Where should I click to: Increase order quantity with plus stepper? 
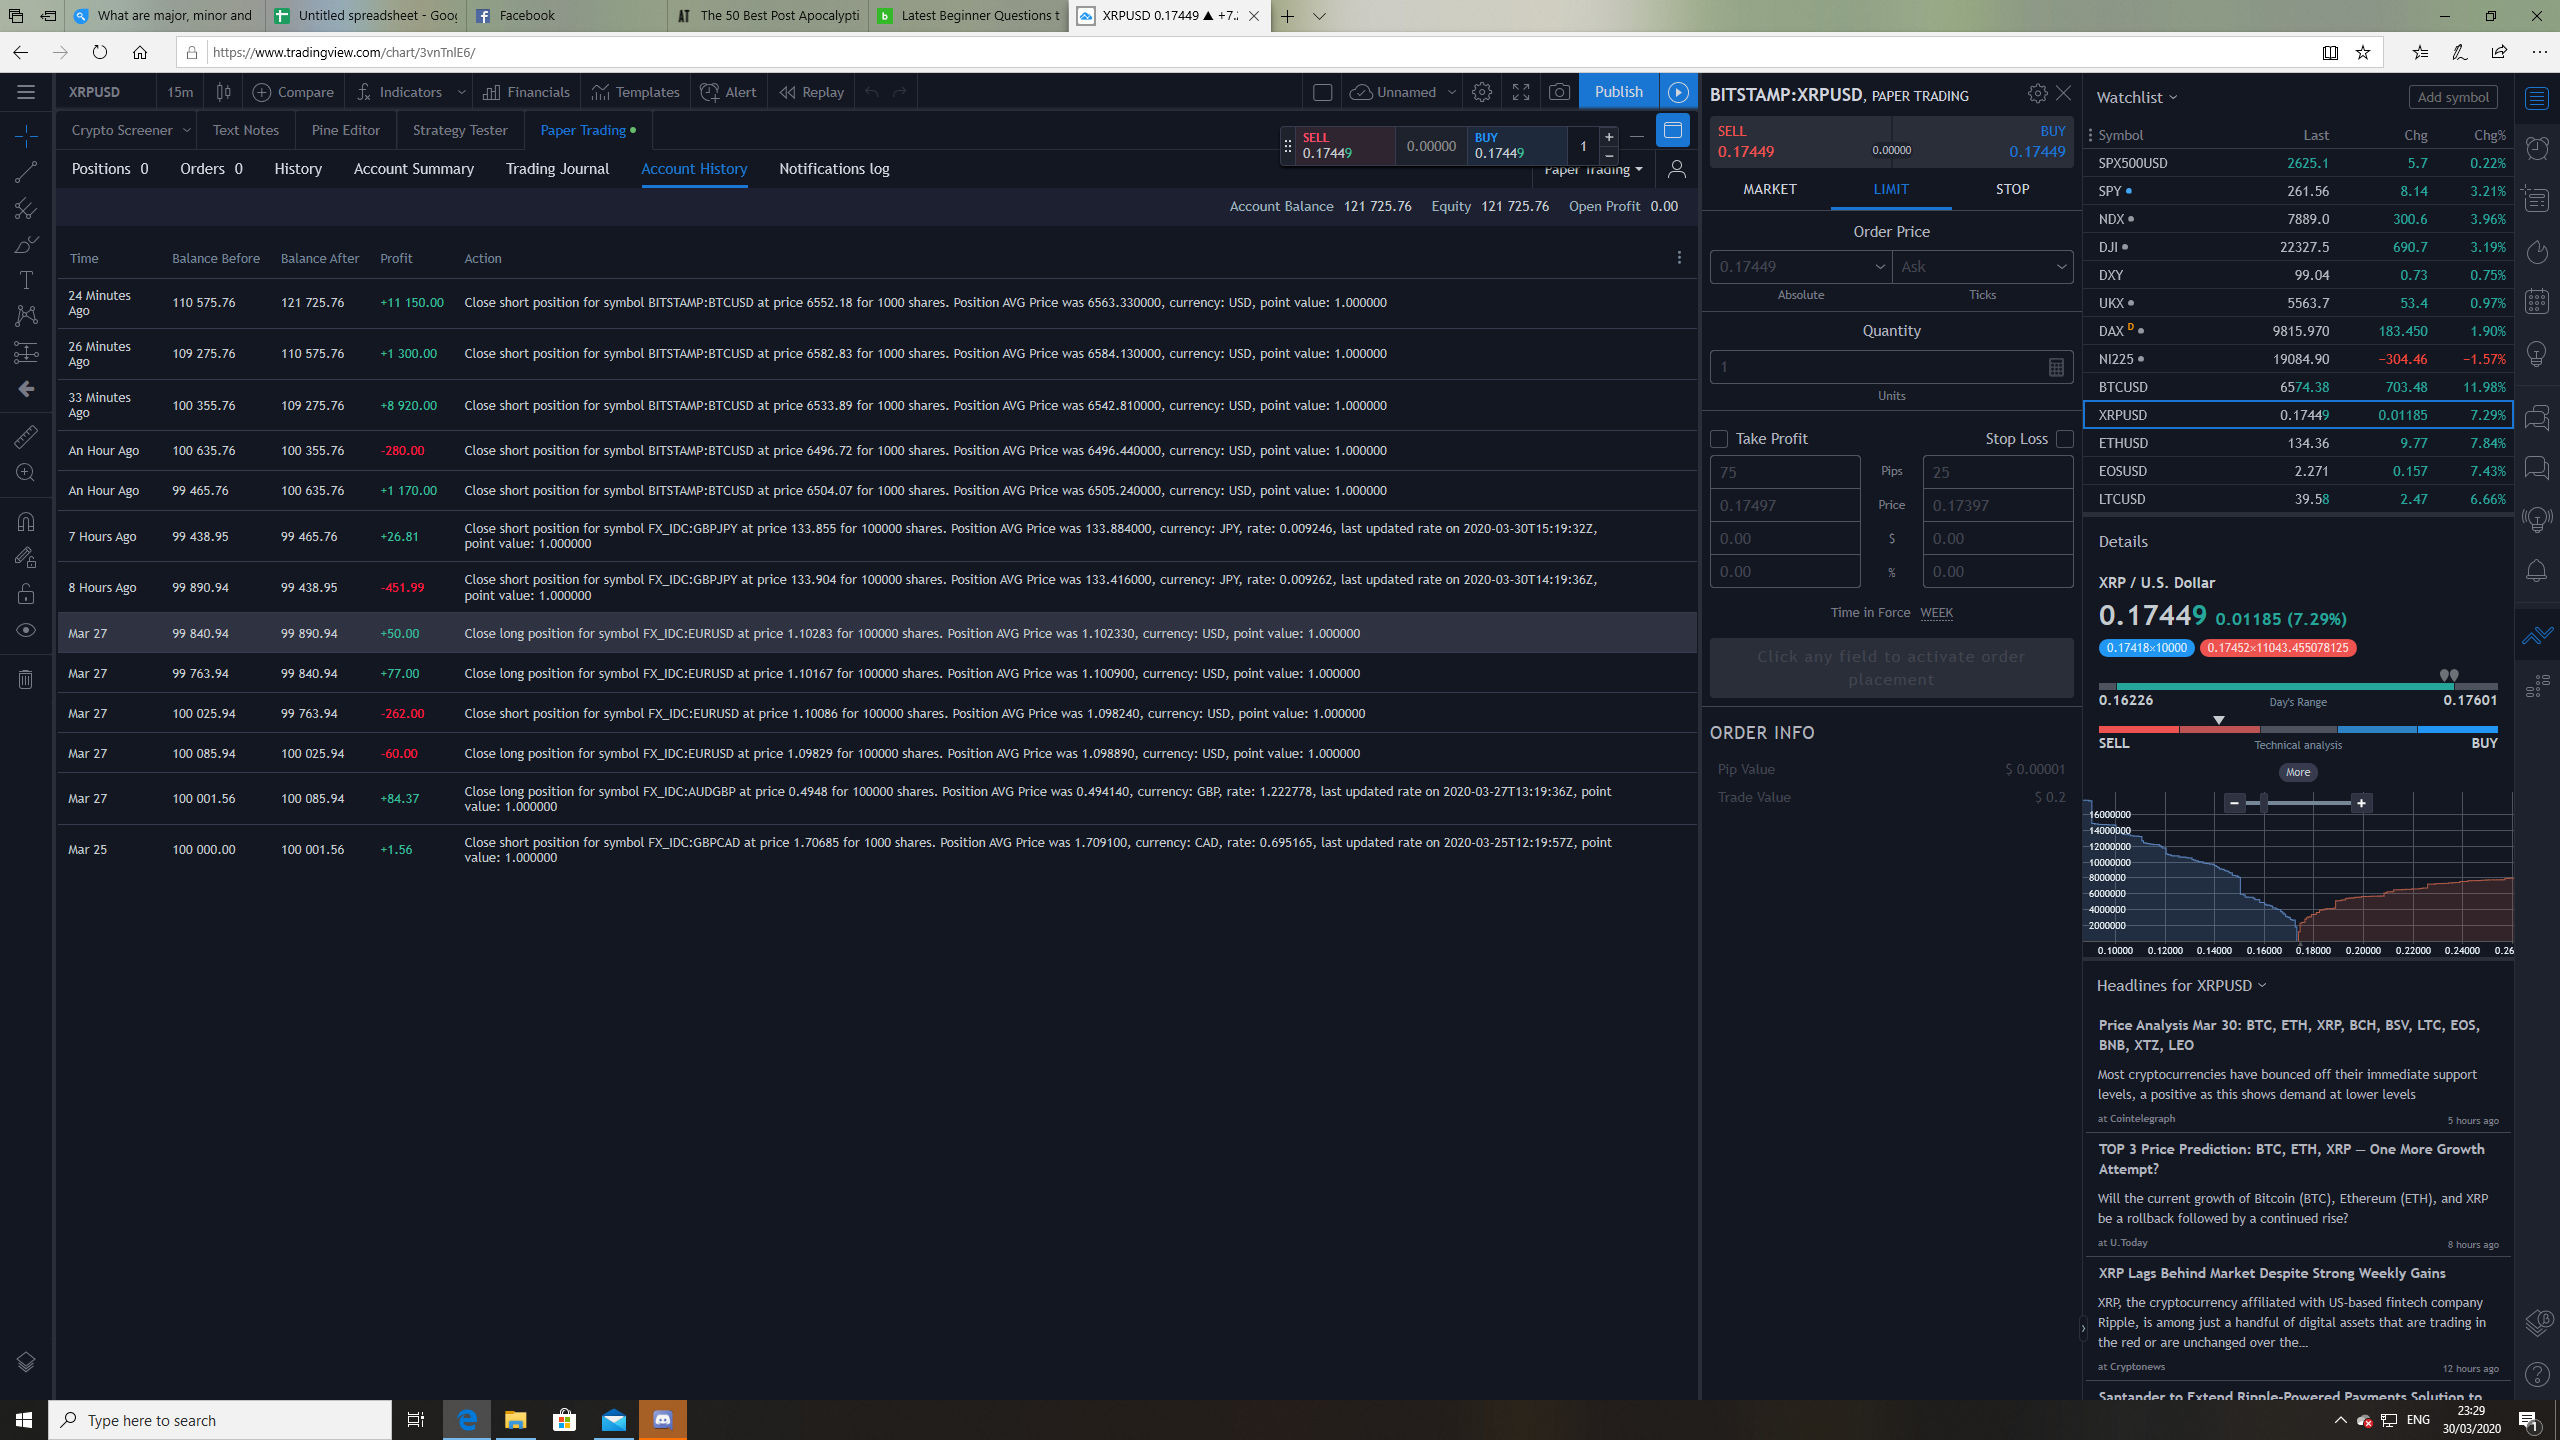(1609, 137)
